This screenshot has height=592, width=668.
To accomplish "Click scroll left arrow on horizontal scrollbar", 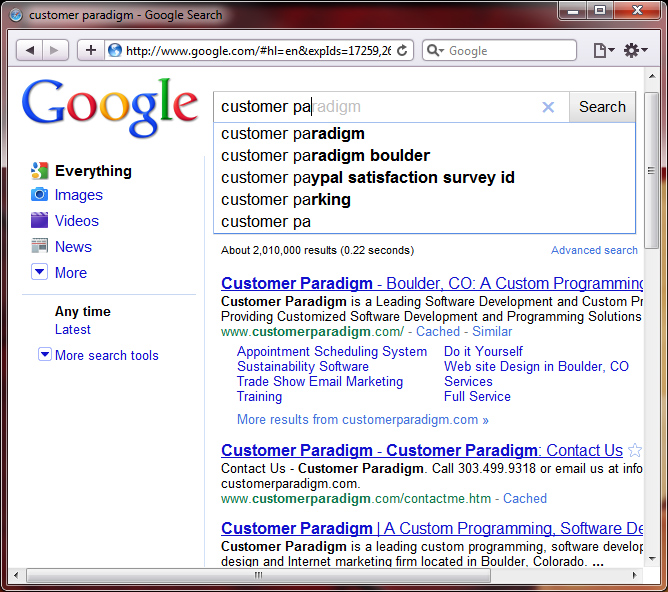I will point(16,575).
